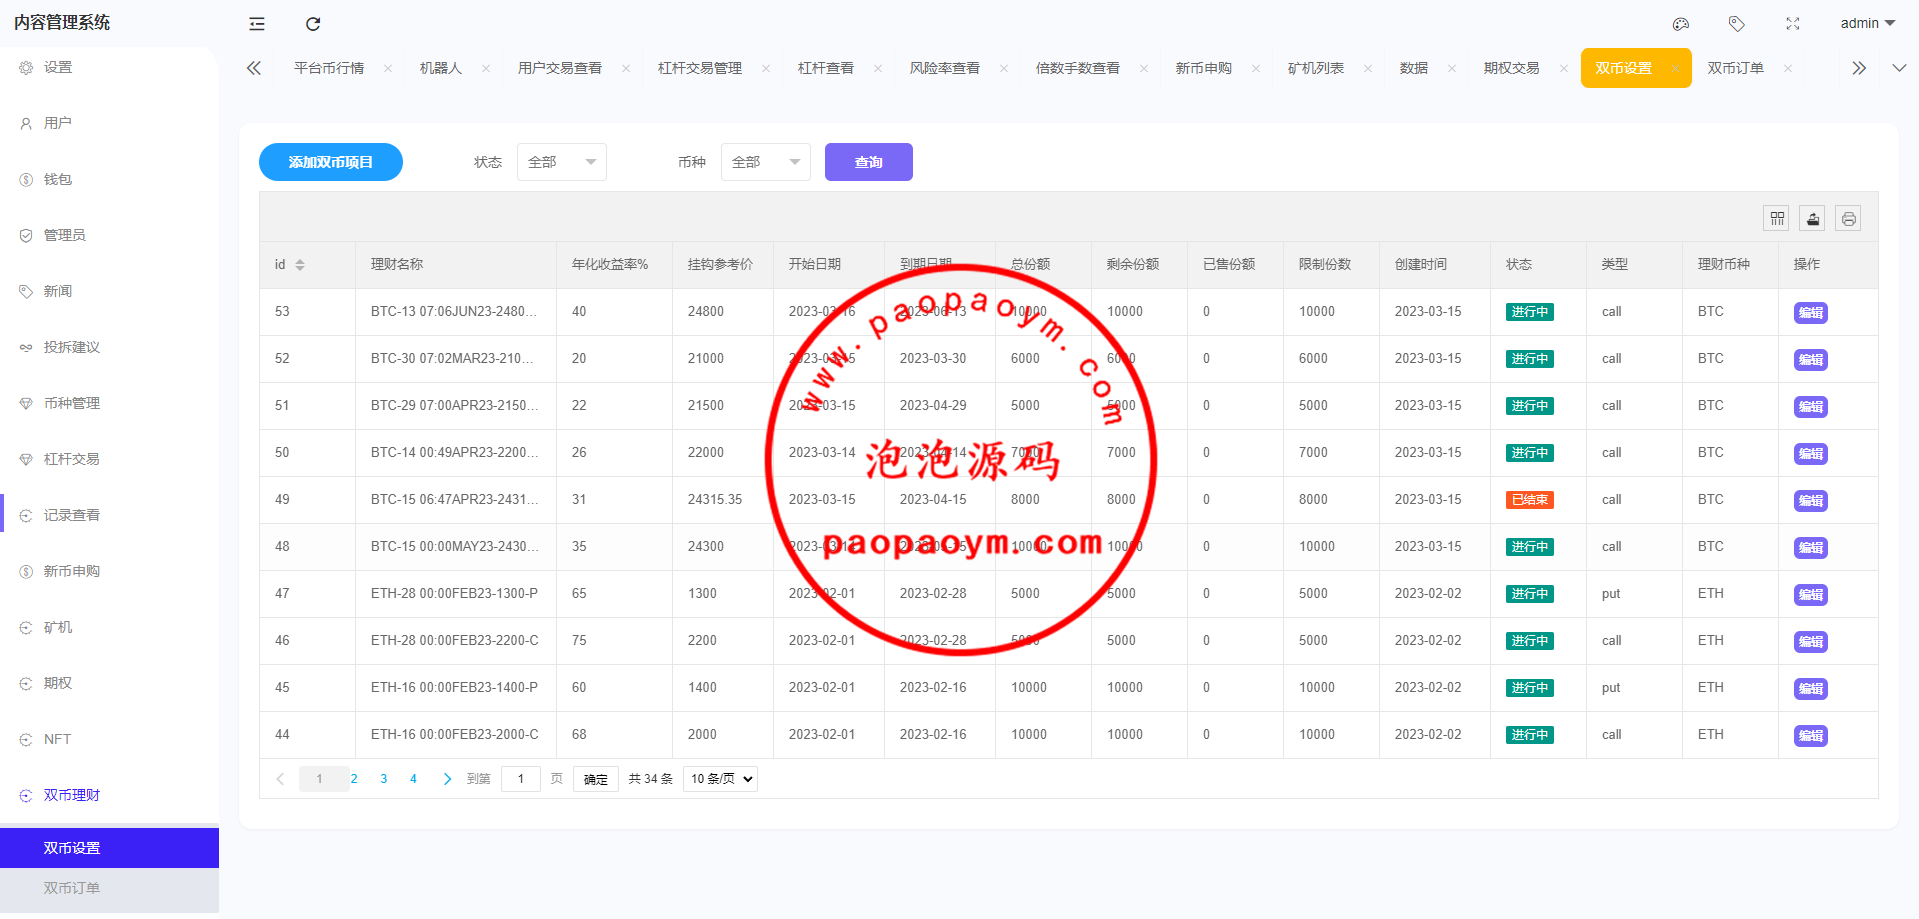Image resolution: width=1919 pixels, height=919 pixels.
Task: Switch to the 双币订单 tab
Action: 1736,68
